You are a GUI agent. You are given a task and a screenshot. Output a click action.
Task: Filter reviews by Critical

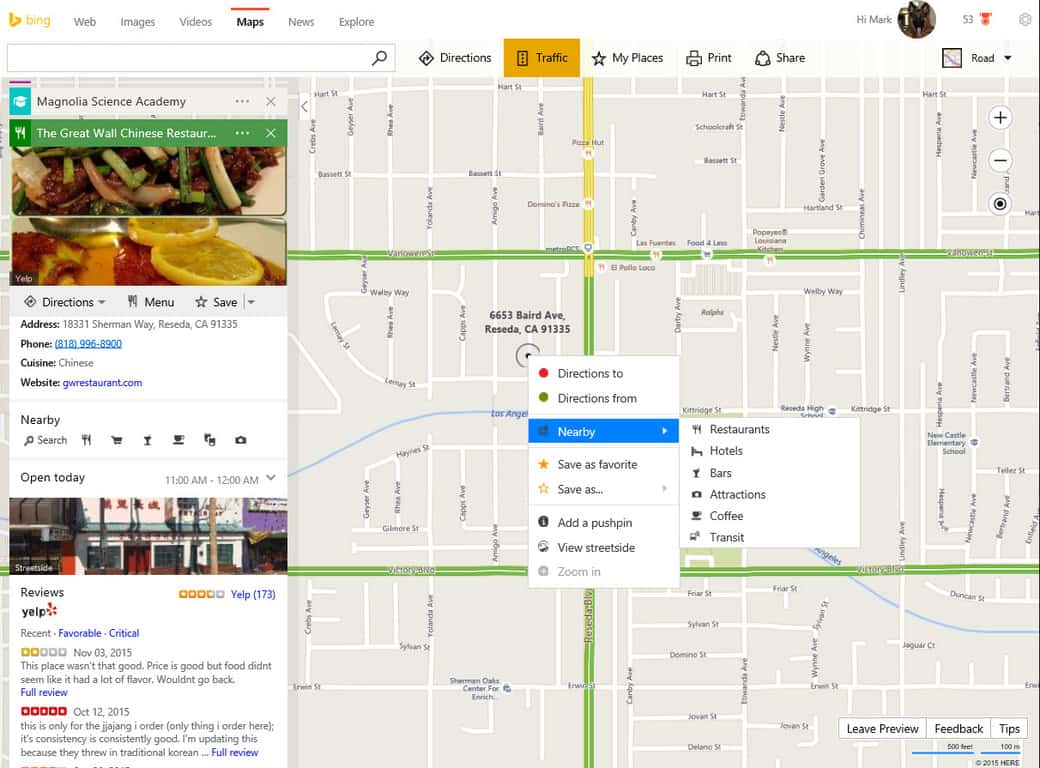pos(124,633)
